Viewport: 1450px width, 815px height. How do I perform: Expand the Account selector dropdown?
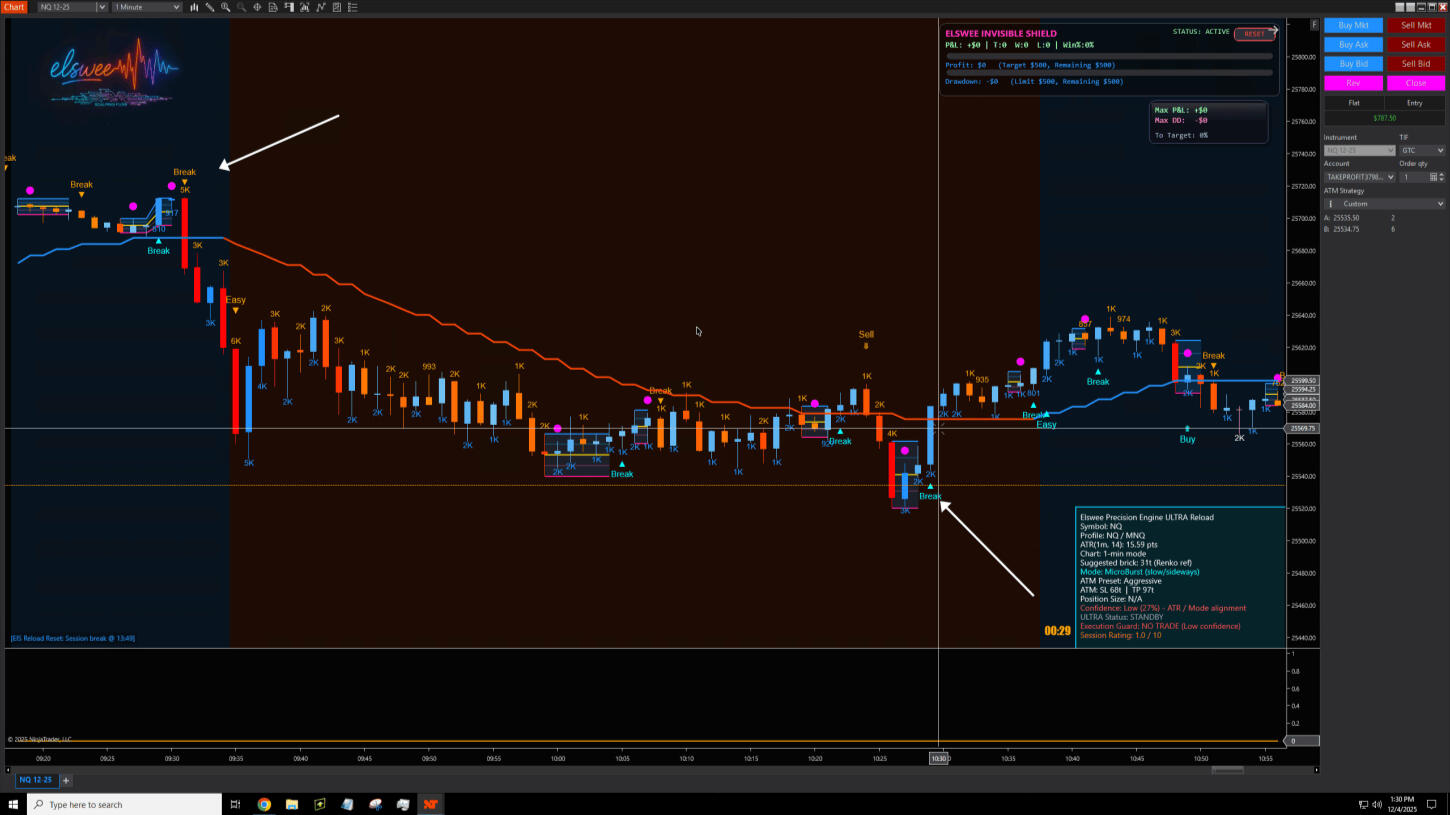tap(1359, 177)
